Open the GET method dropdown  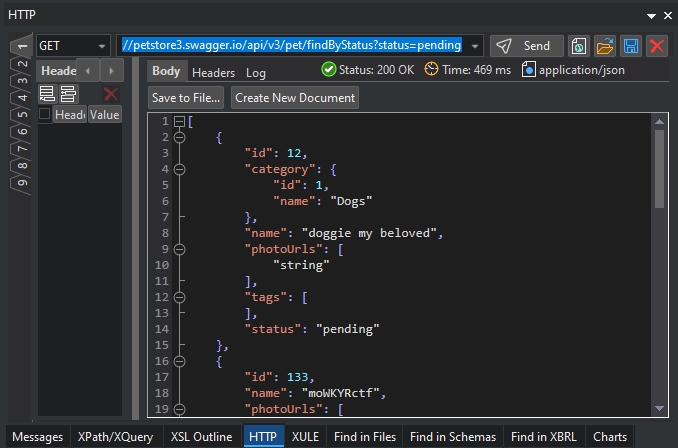(74, 46)
